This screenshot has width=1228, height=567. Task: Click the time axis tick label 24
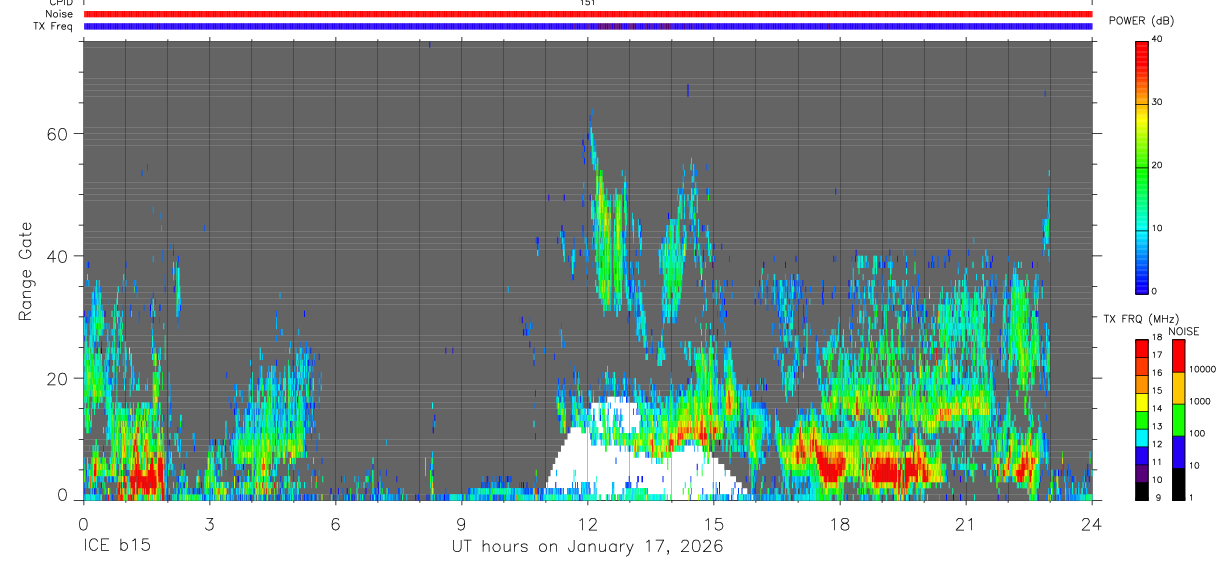click(1092, 525)
